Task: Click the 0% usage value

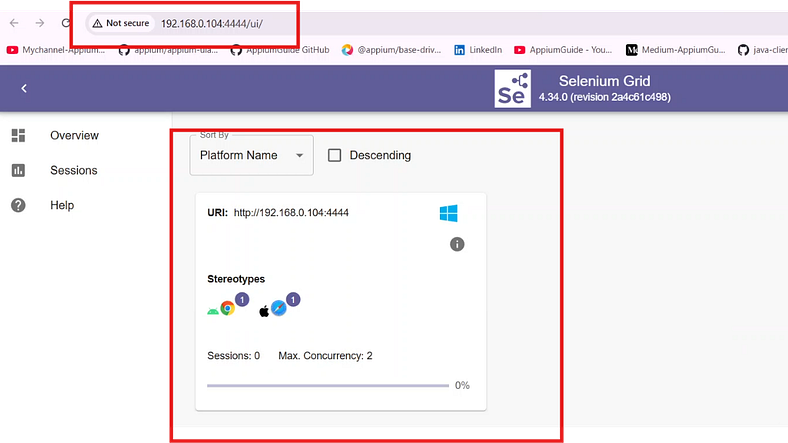Action: click(462, 385)
